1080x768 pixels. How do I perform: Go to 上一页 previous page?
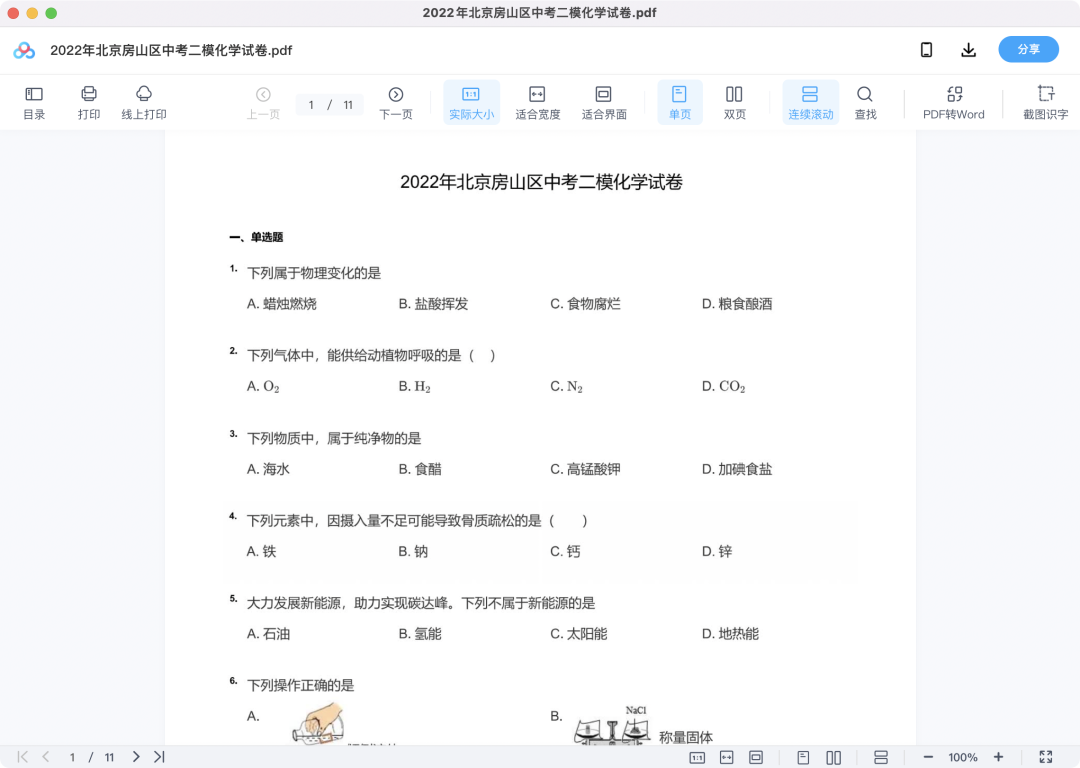pyautogui.click(x=263, y=102)
